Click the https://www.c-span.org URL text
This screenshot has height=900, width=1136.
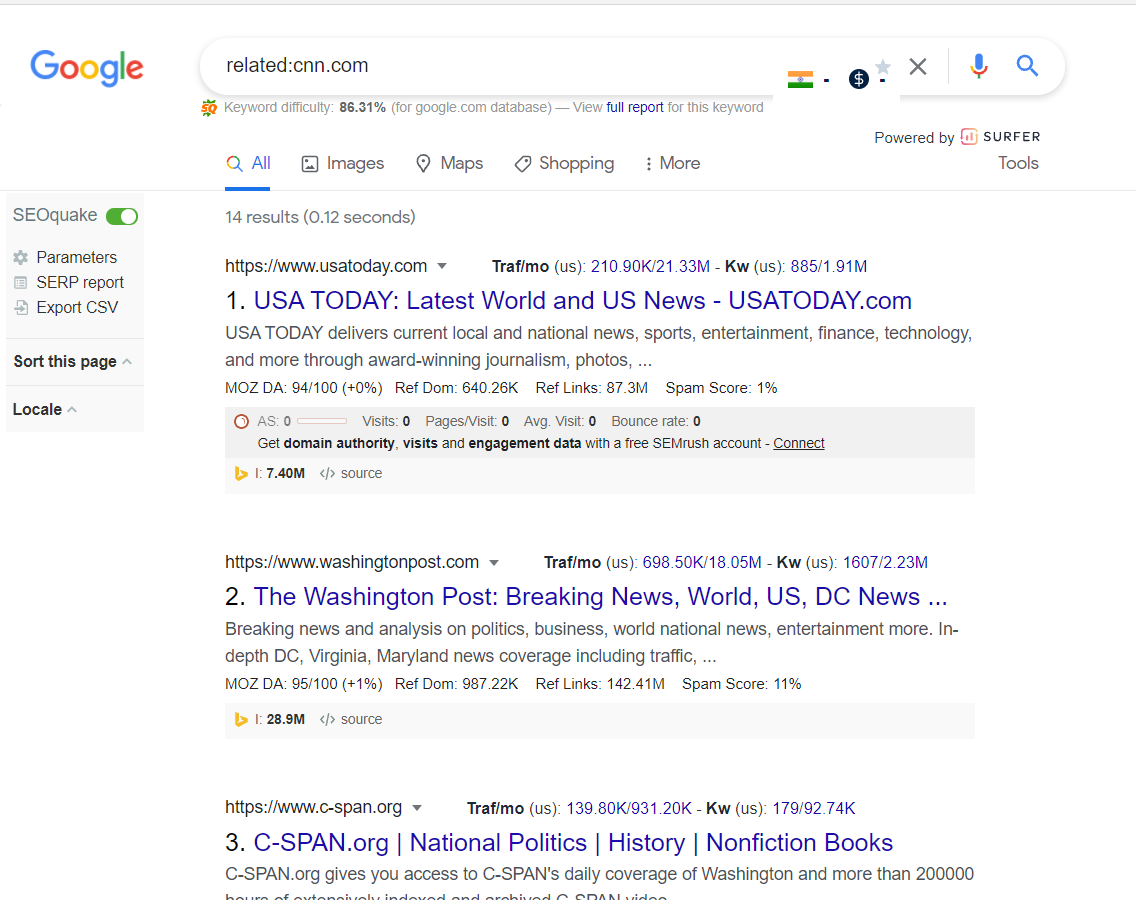pos(314,808)
